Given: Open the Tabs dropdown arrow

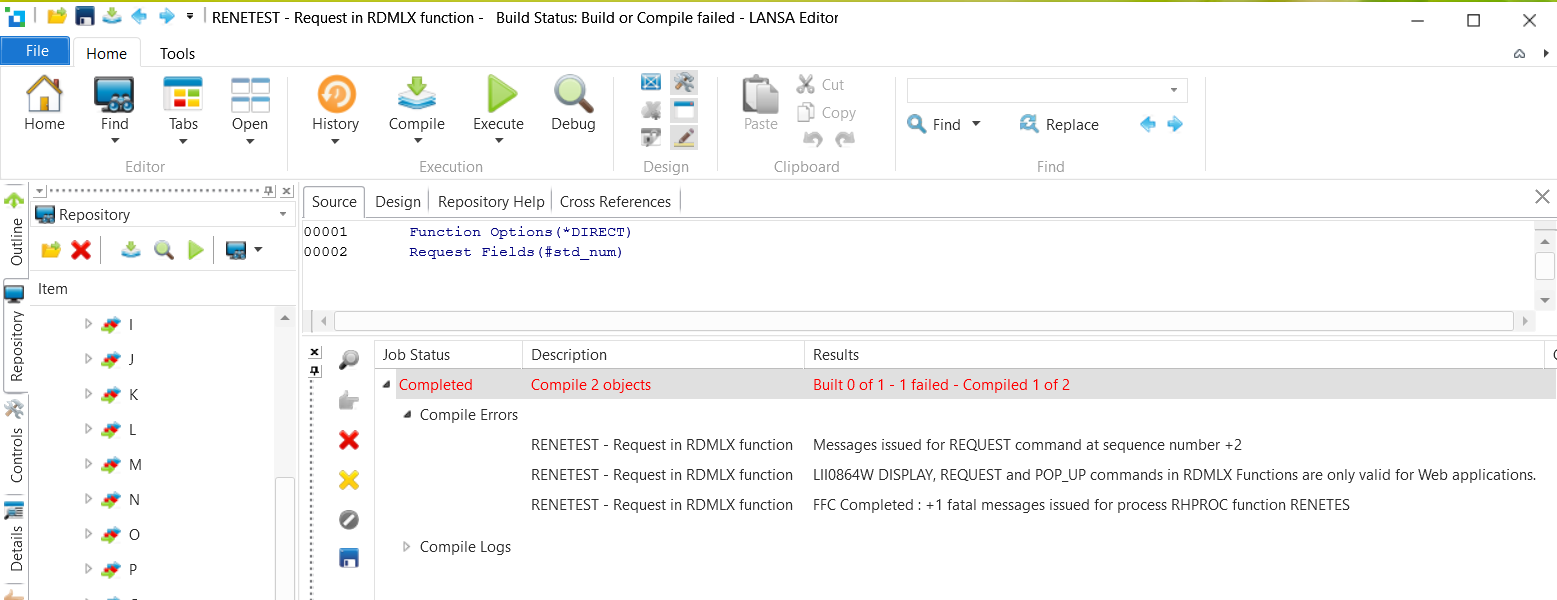Looking at the screenshot, I should pos(183,141).
